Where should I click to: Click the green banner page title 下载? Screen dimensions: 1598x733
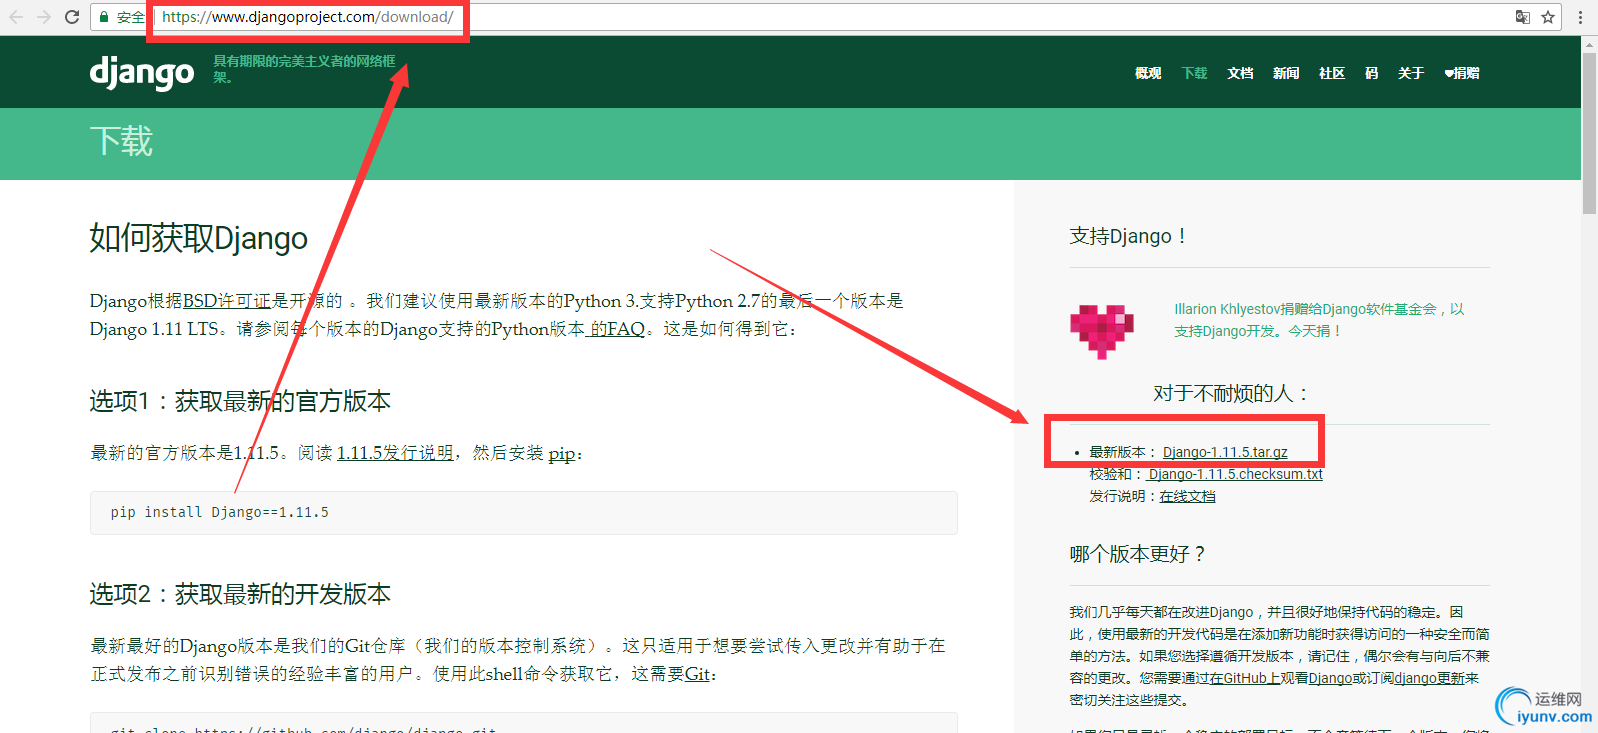121,141
